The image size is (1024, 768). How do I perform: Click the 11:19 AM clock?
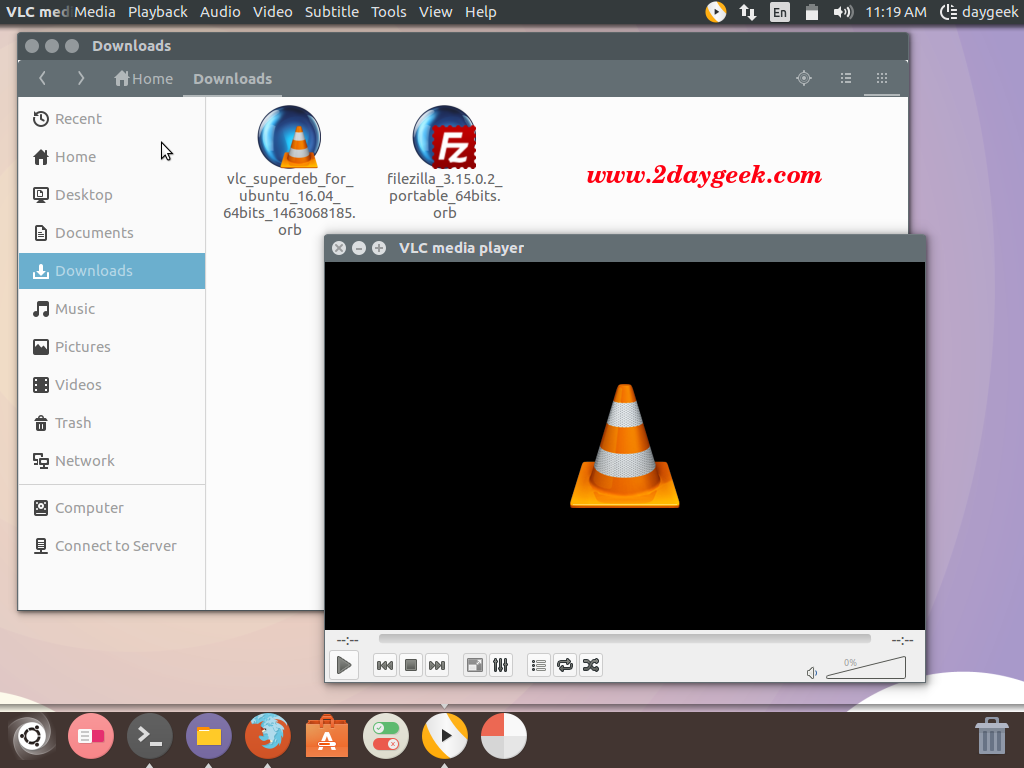point(896,12)
